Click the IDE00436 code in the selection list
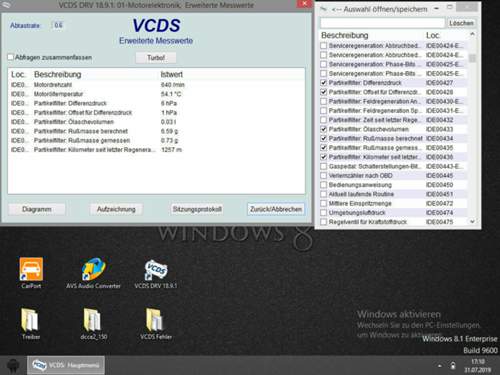The image size is (500, 375). [439, 157]
